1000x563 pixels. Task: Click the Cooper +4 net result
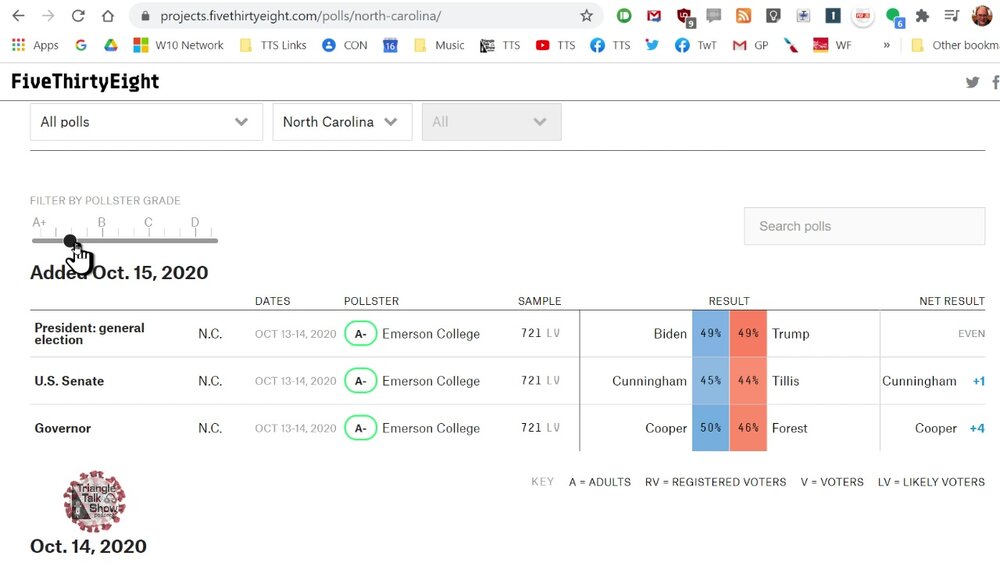950,428
